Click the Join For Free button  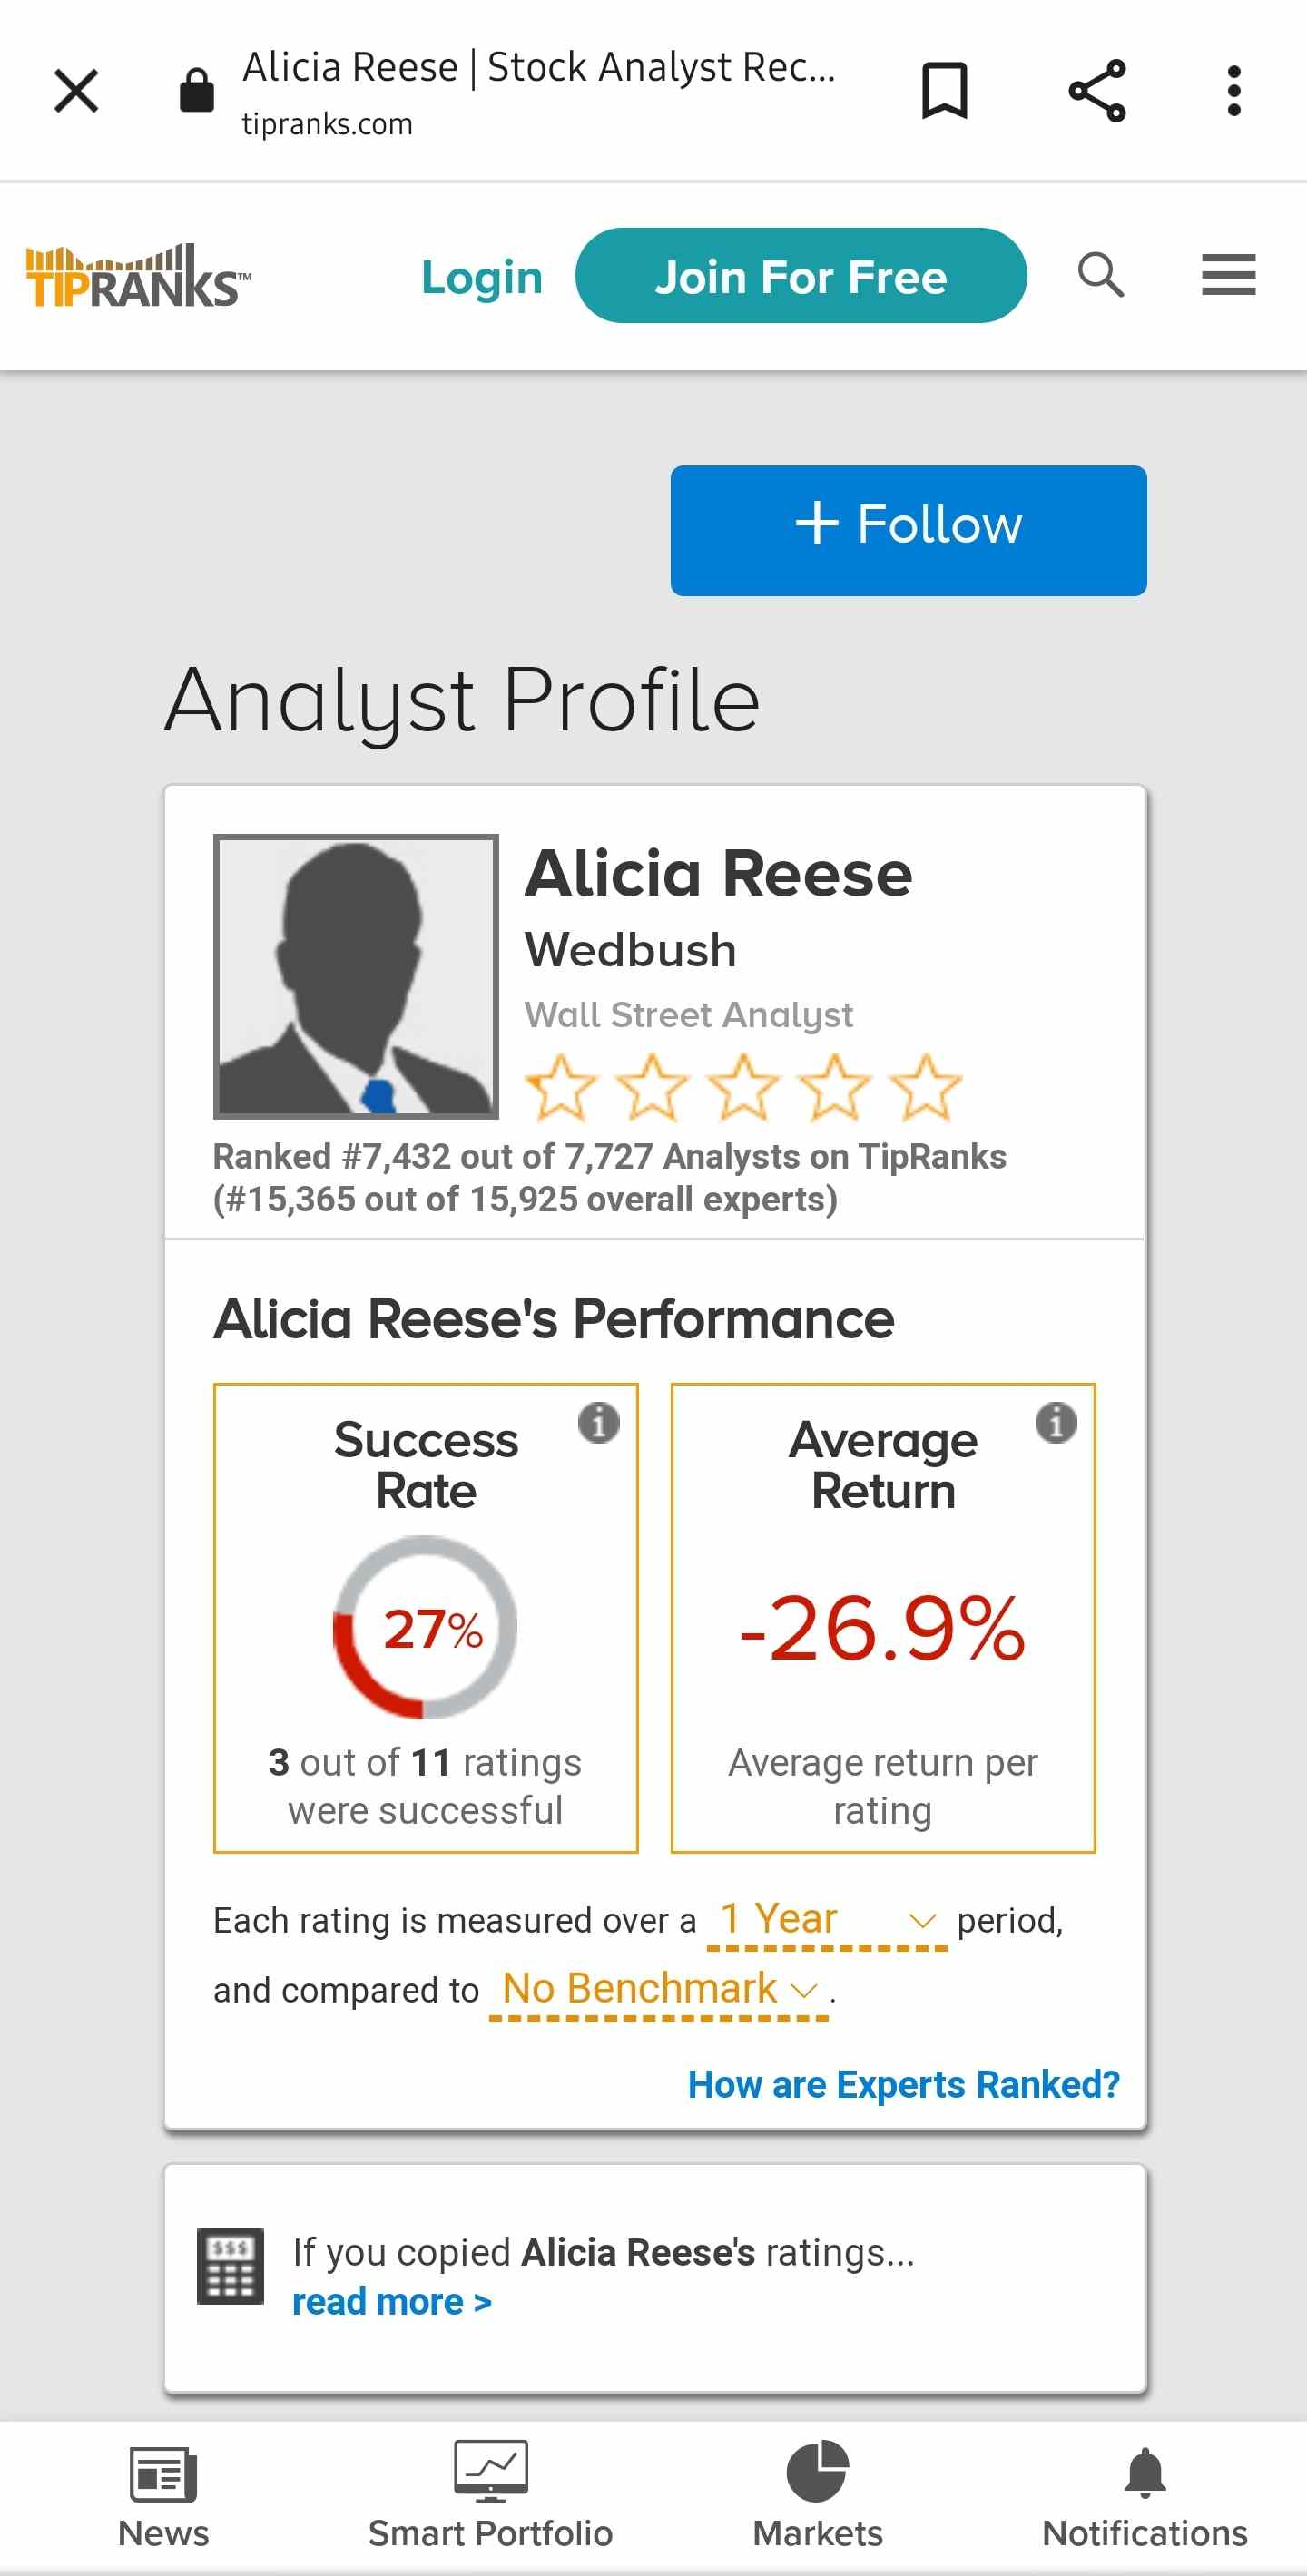[800, 275]
